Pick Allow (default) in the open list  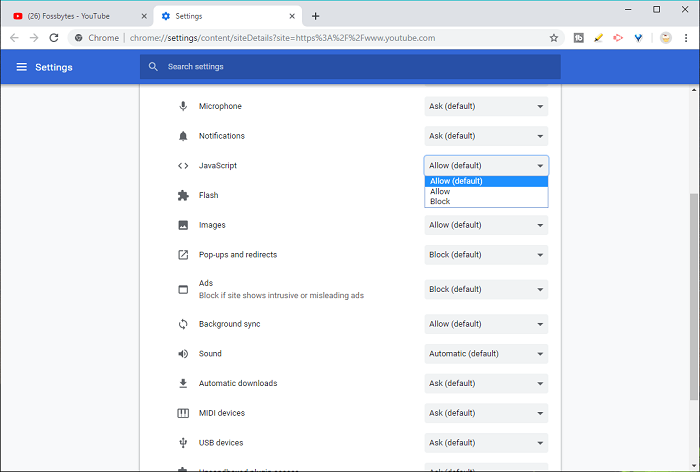456,181
